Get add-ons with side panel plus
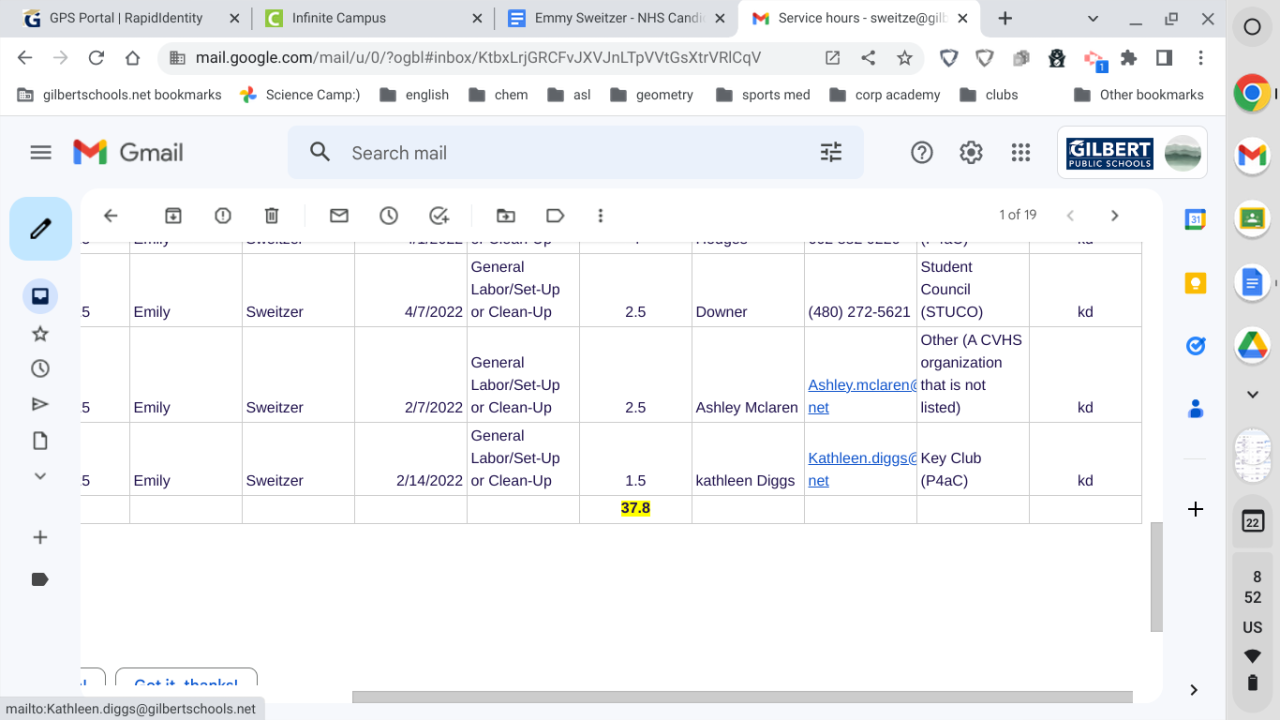The height and width of the screenshot is (720, 1280). (1195, 509)
